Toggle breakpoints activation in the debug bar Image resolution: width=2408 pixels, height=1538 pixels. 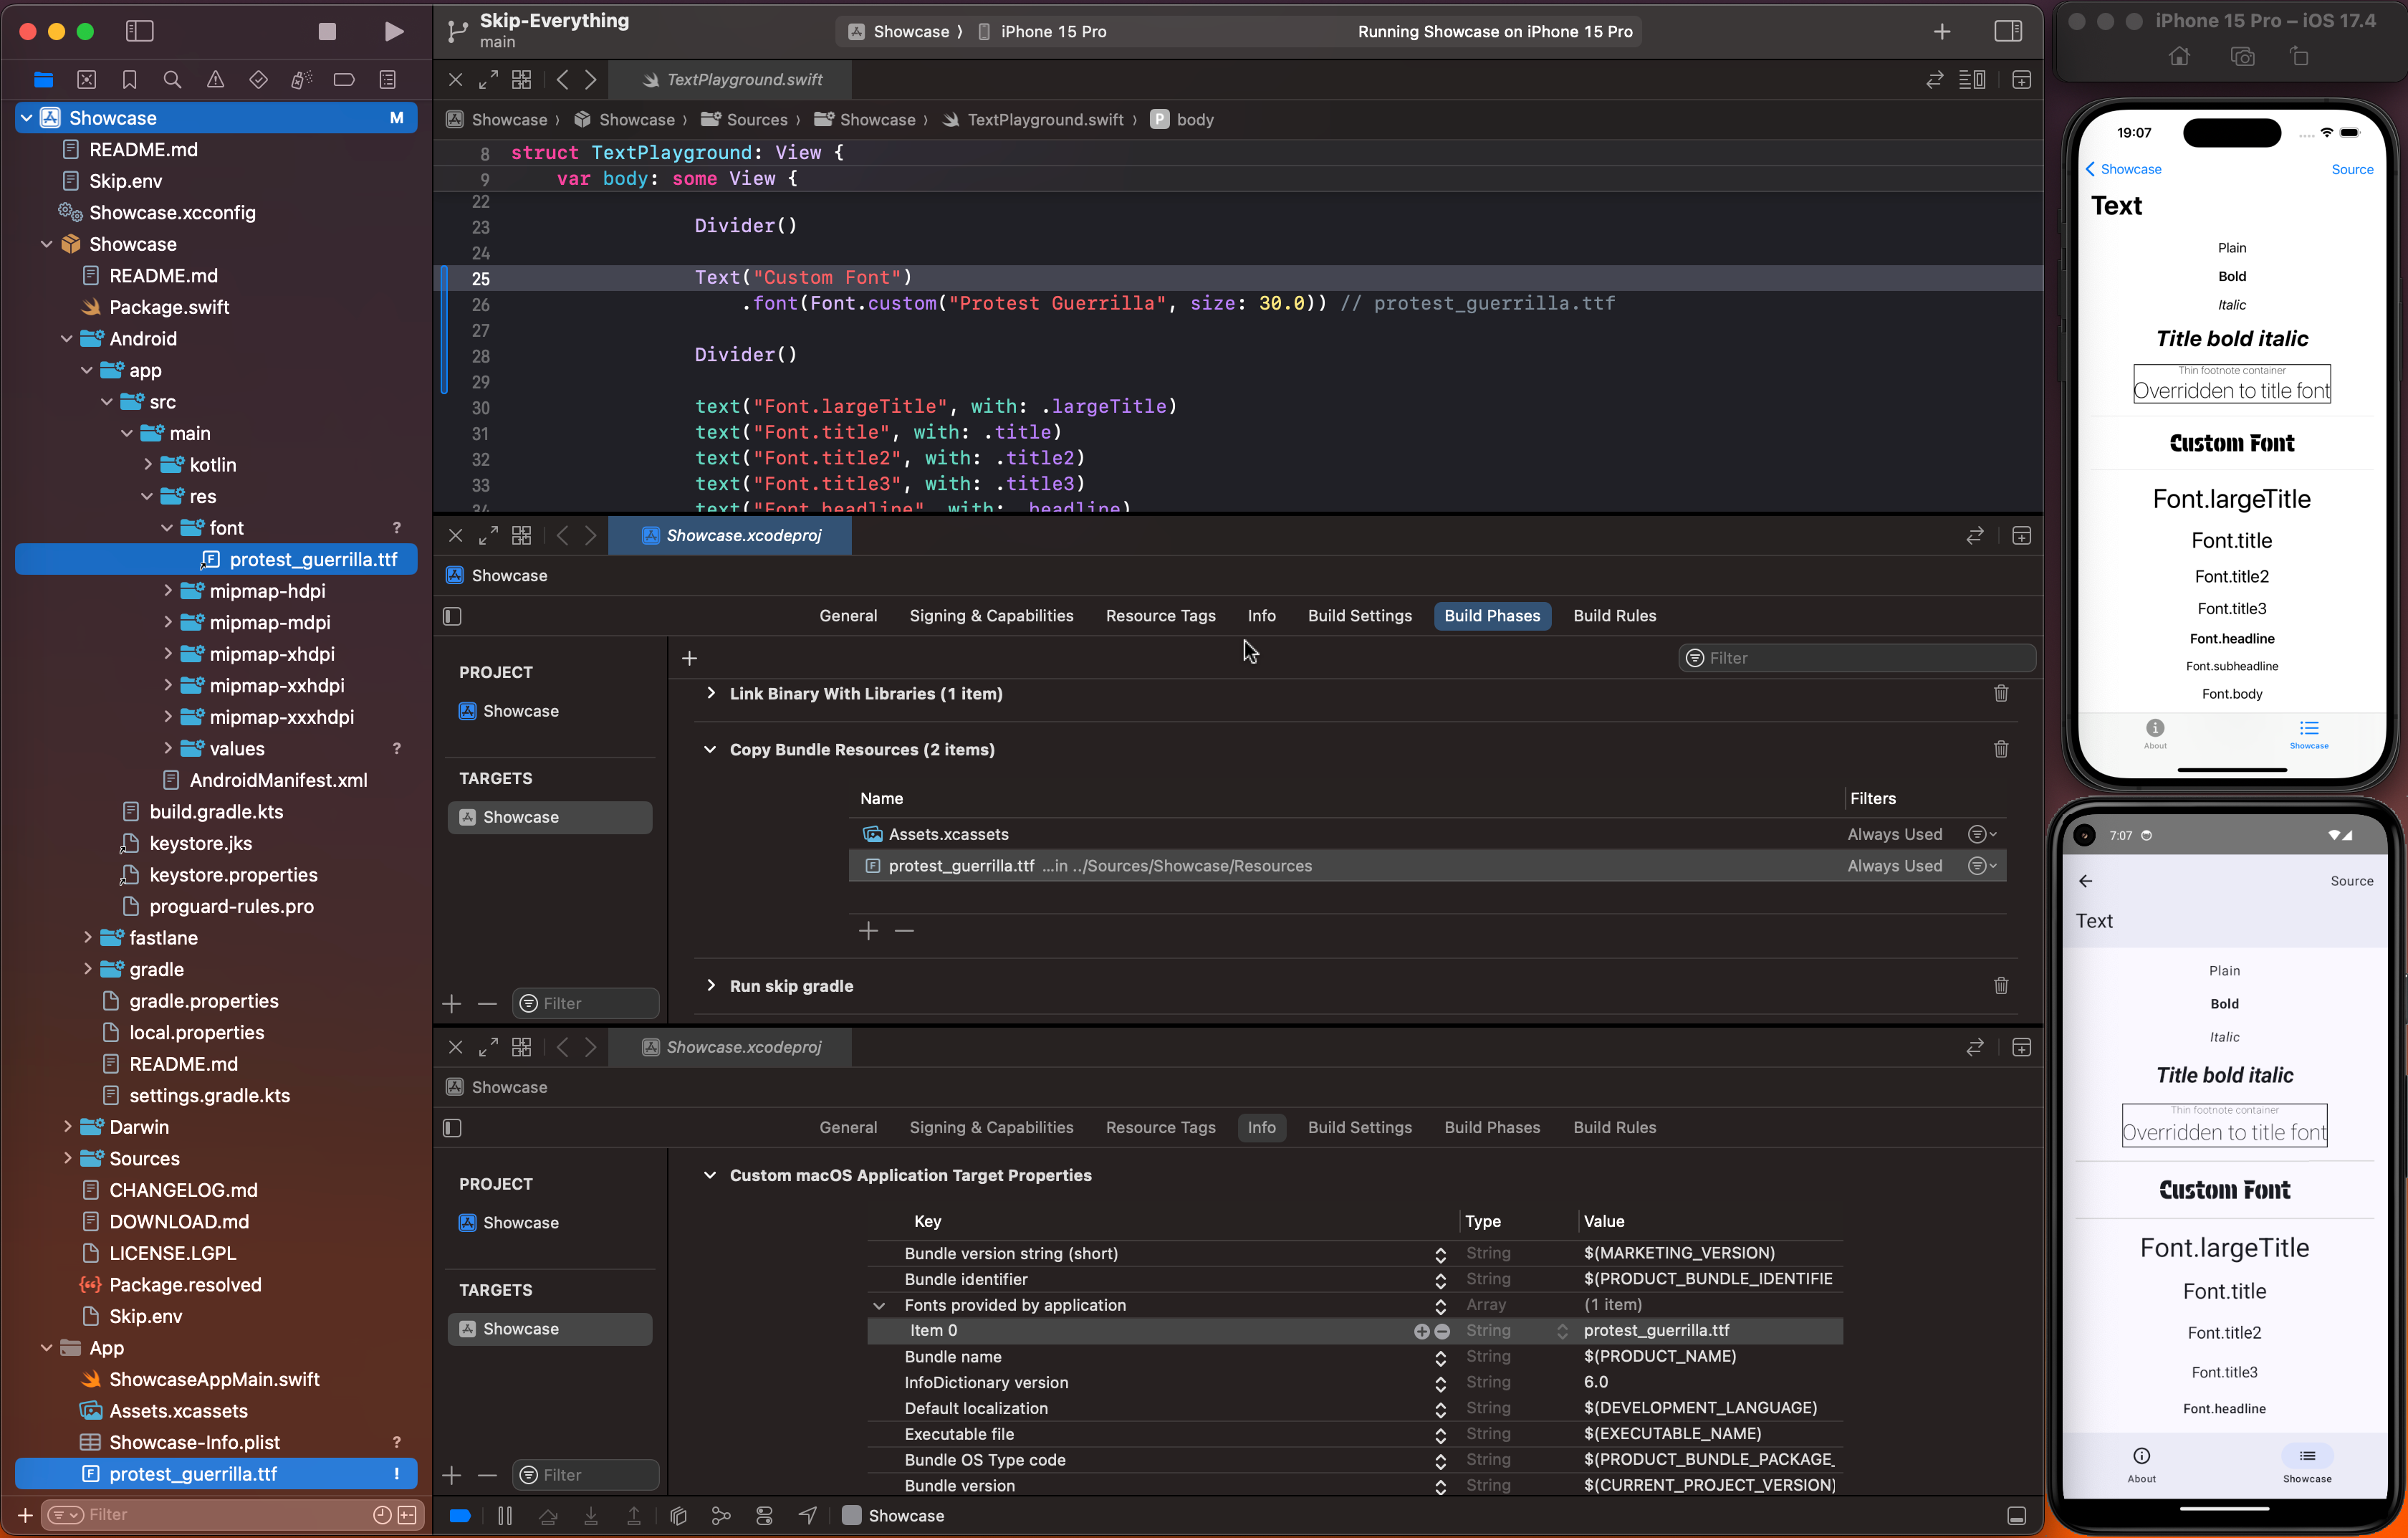[x=460, y=1516]
